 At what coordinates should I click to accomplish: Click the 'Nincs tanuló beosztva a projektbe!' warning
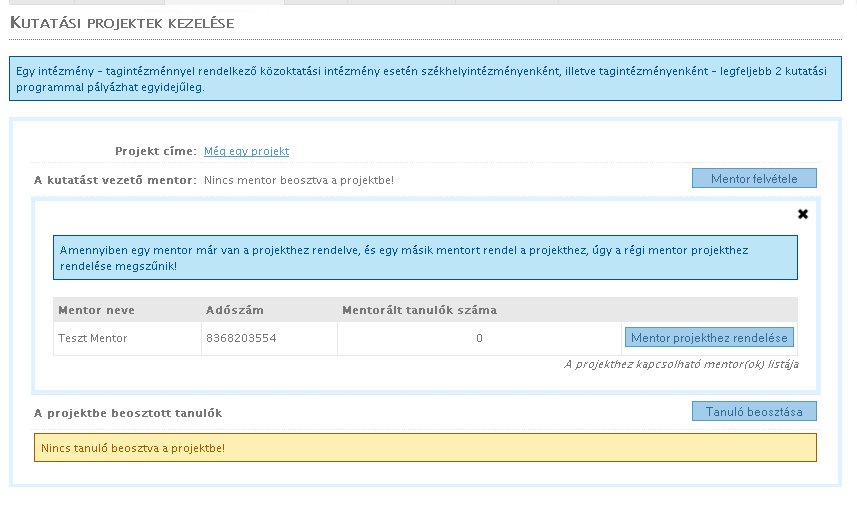(x=425, y=448)
